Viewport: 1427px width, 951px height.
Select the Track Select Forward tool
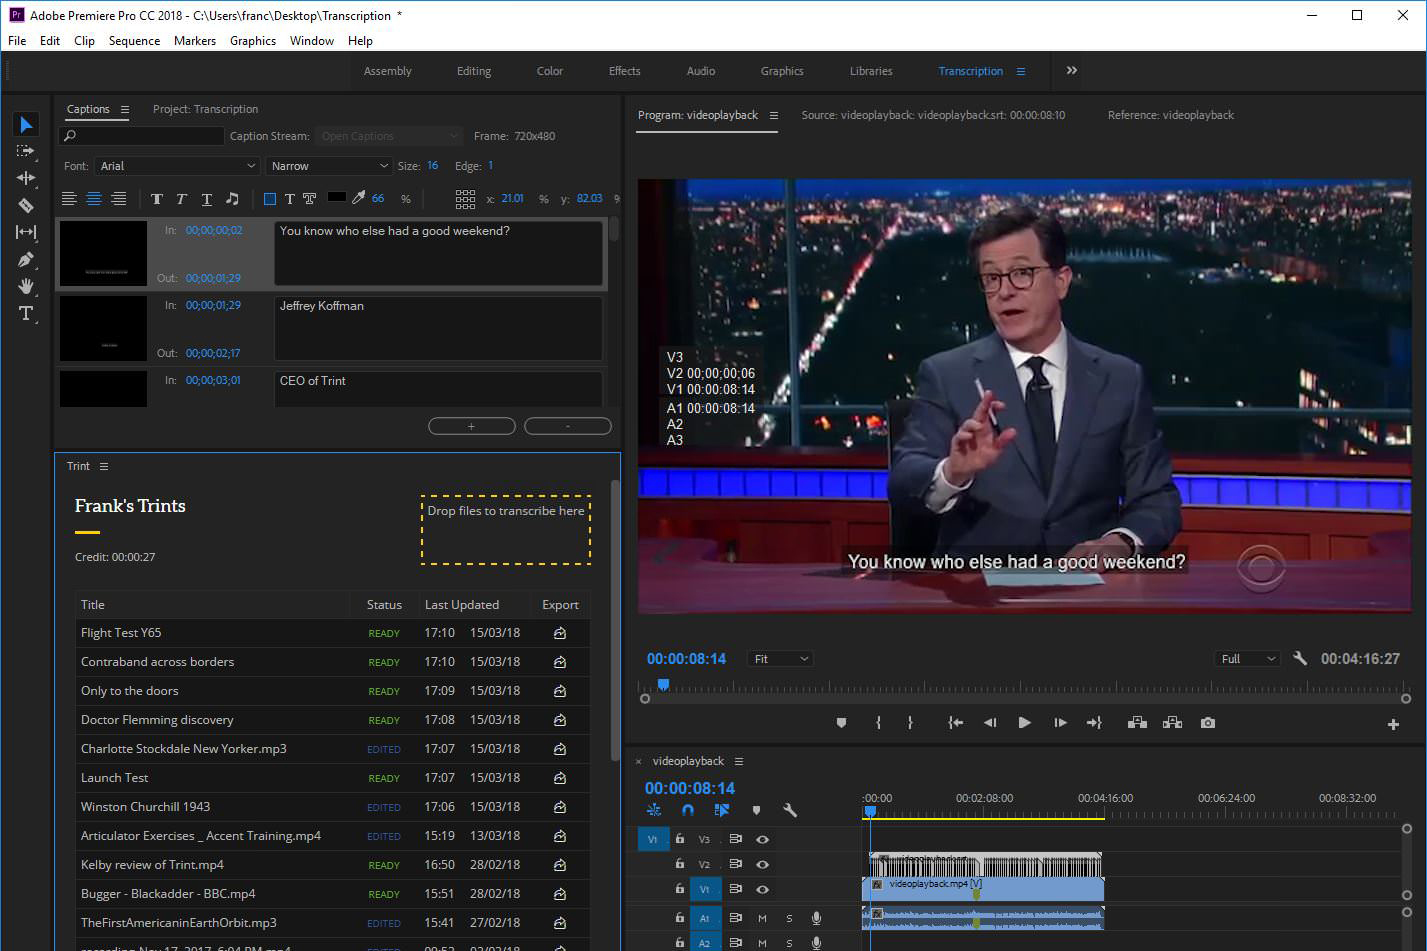(x=26, y=151)
